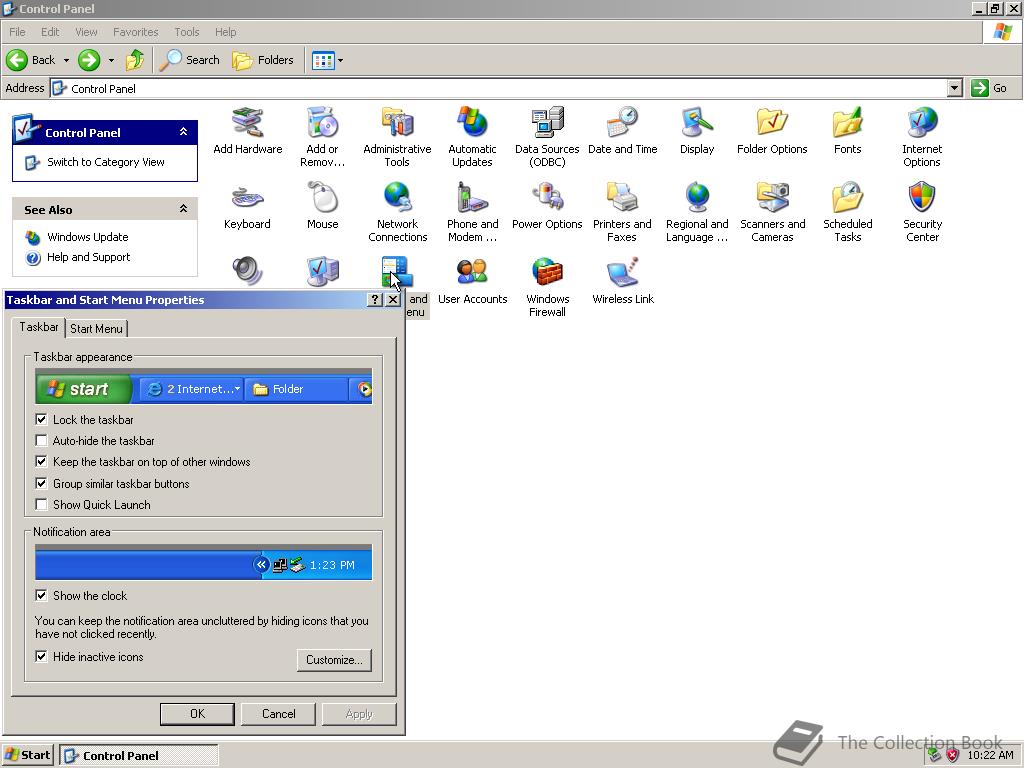Screen dimensions: 1024x768
Task: Open Scanners and Cameras icon
Action: (773, 198)
